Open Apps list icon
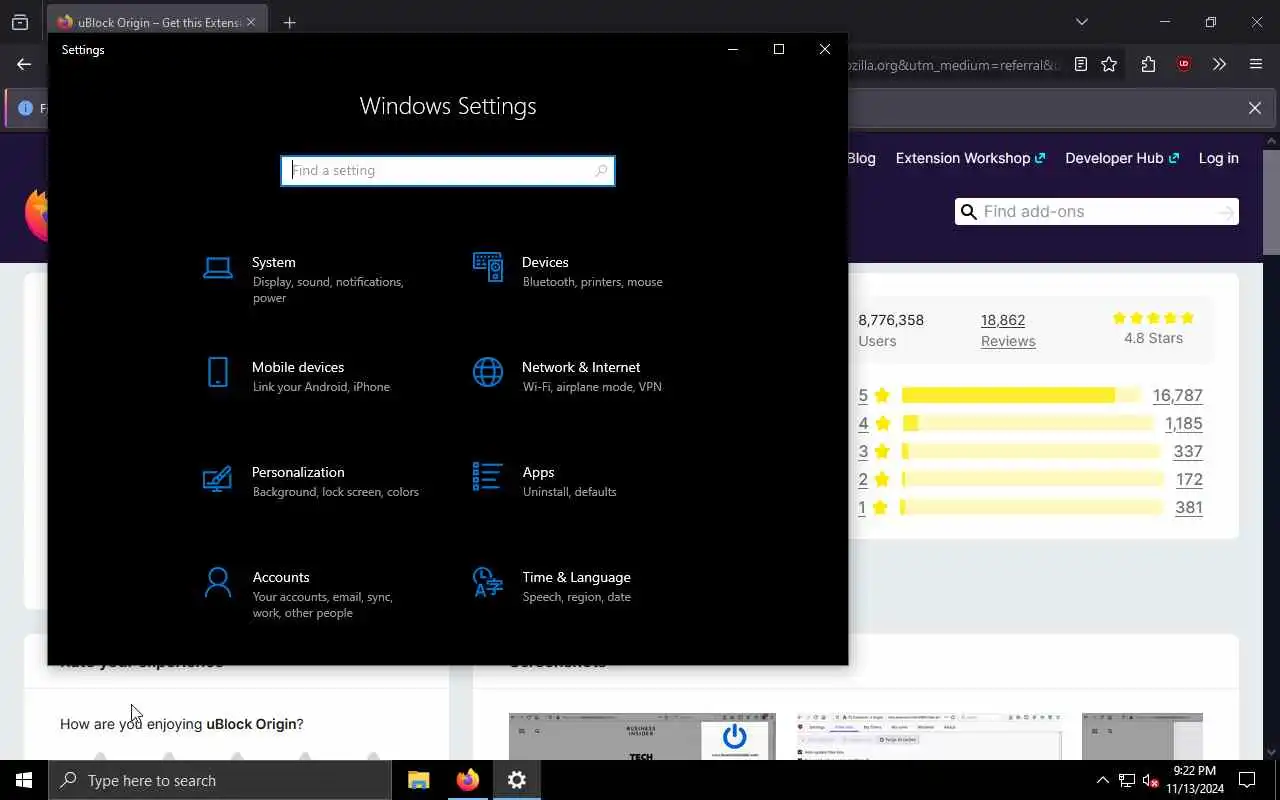Image resolution: width=1280 pixels, height=800 pixels. 488,477
